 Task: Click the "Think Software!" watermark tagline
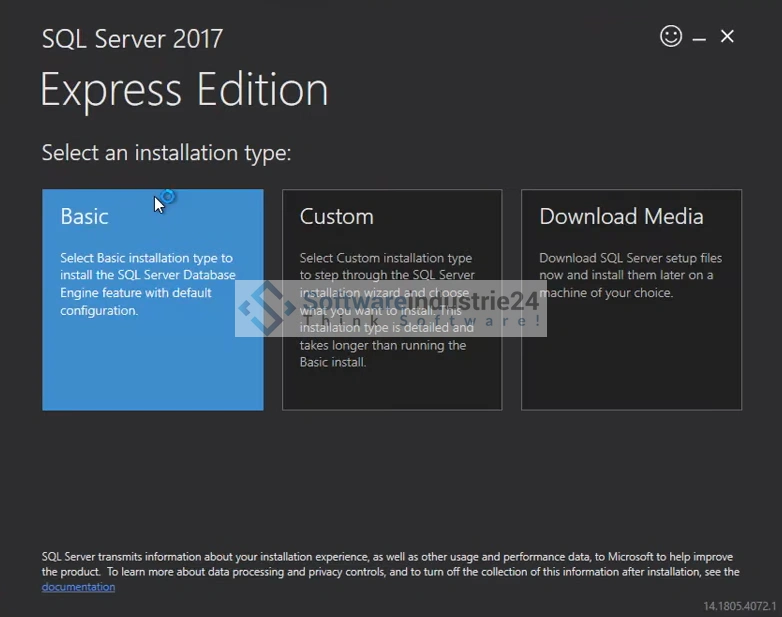point(420,321)
